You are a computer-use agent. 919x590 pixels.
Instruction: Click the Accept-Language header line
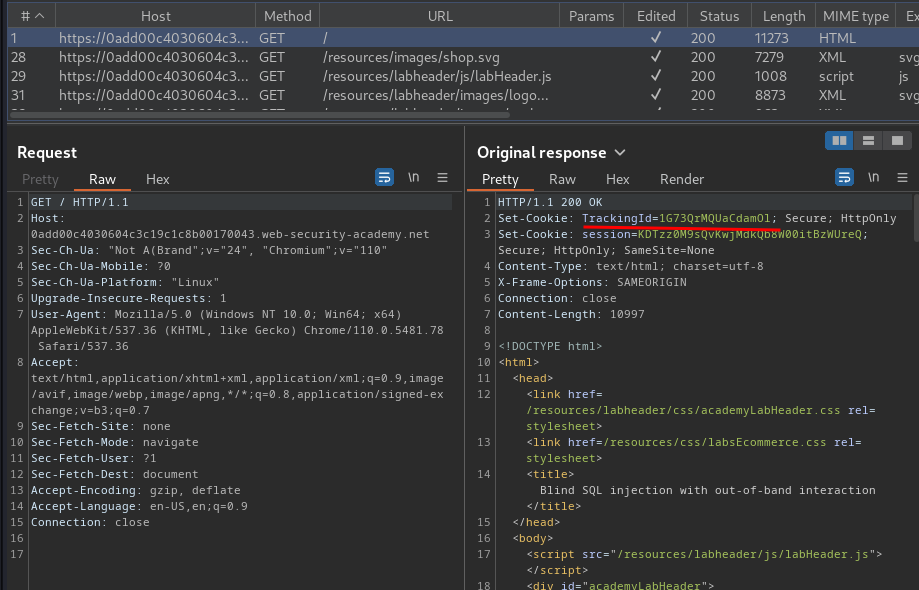[x=139, y=506]
